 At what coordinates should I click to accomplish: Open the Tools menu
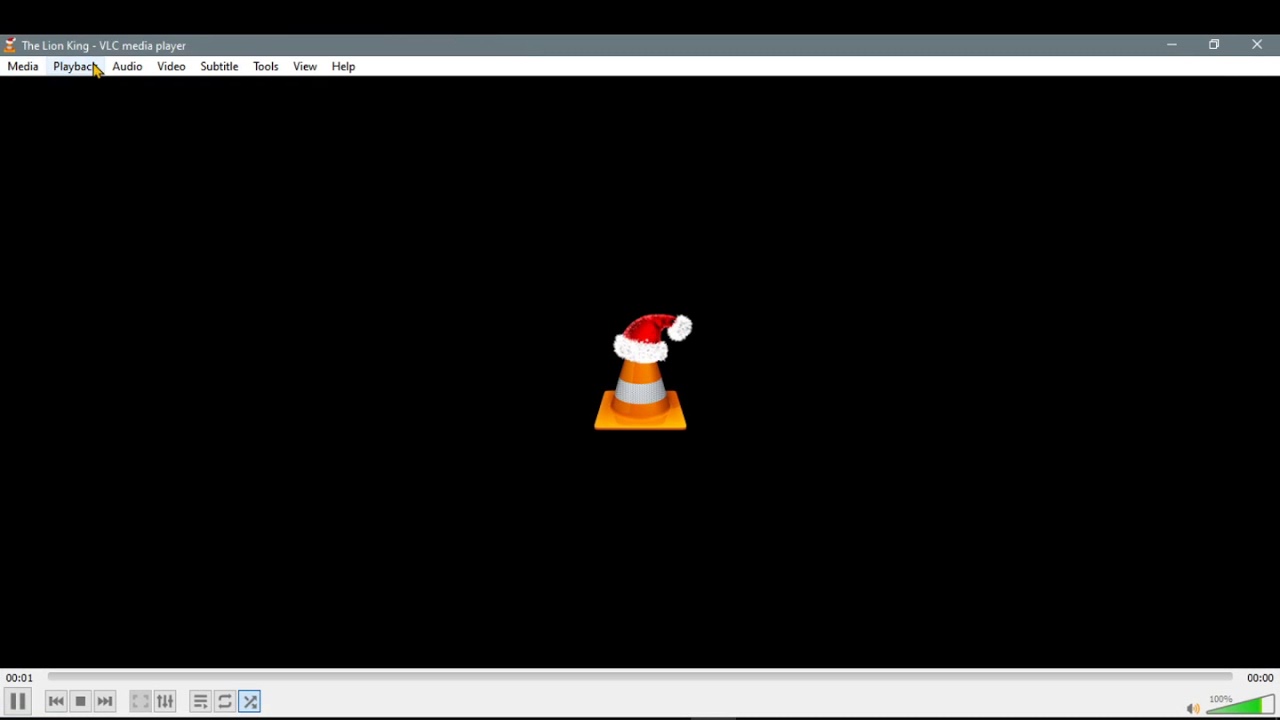click(x=266, y=67)
